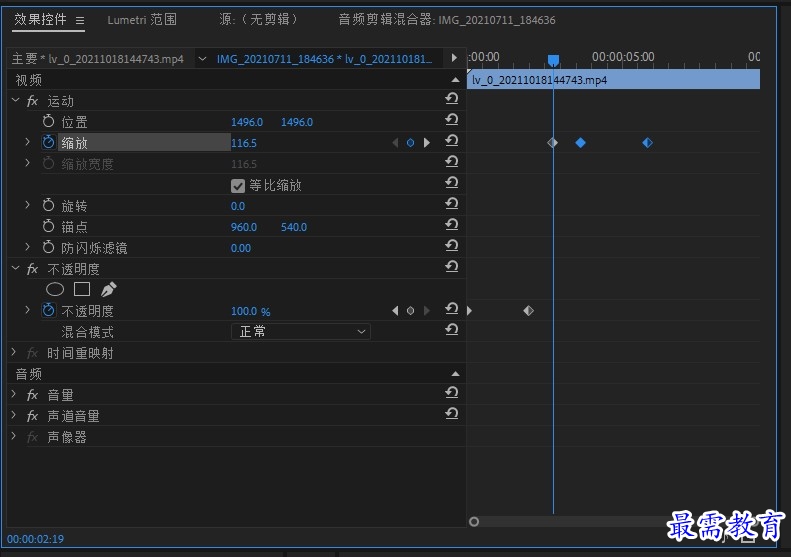Collapse the 音频 section triangle
This screenshot has width=791, height=557.
[456, 374]
